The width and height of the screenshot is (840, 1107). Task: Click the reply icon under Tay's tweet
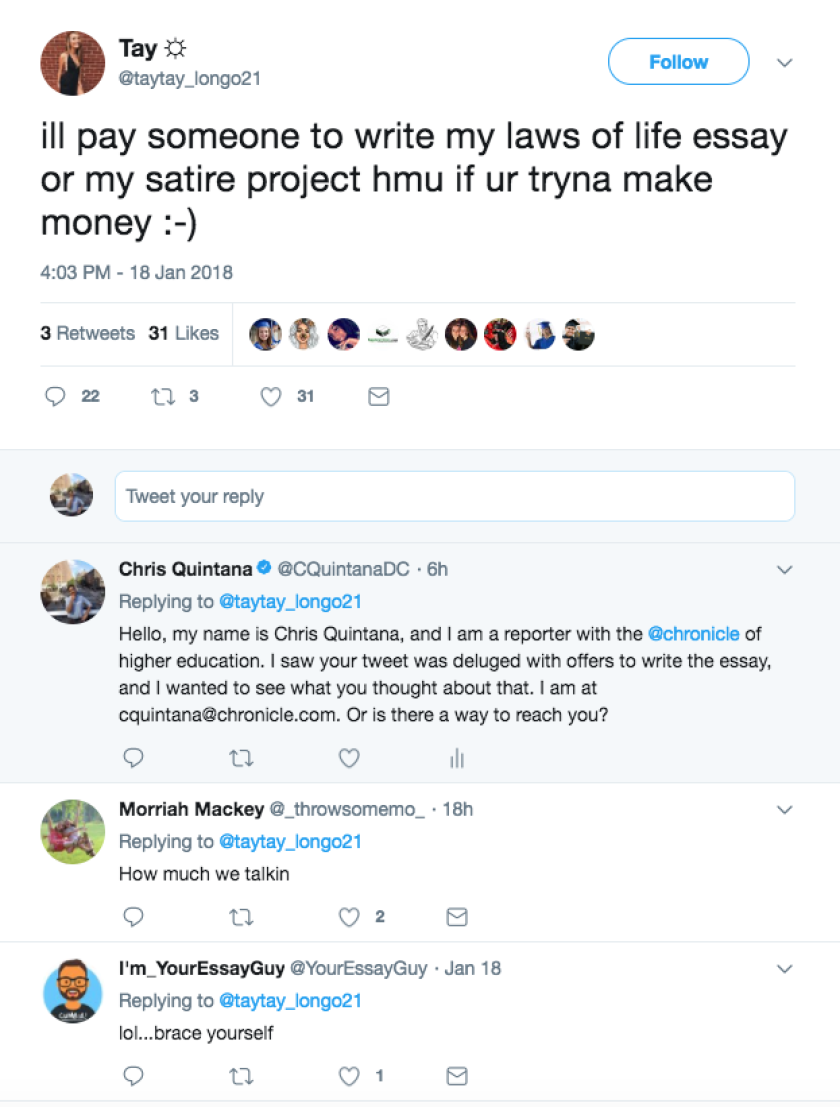coord(56,397)
